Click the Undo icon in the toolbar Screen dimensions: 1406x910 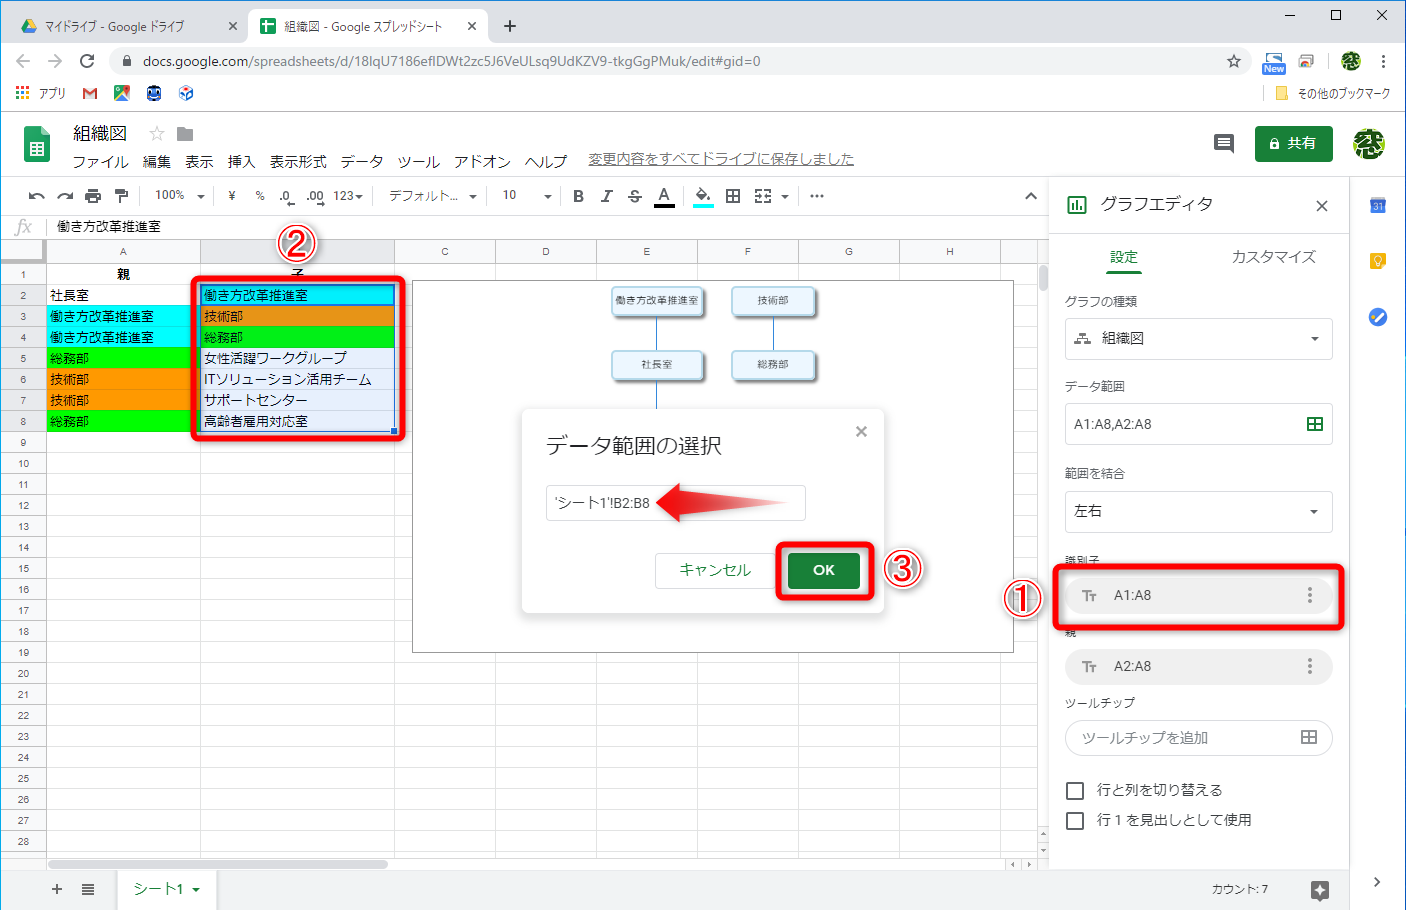click(37, 196)
